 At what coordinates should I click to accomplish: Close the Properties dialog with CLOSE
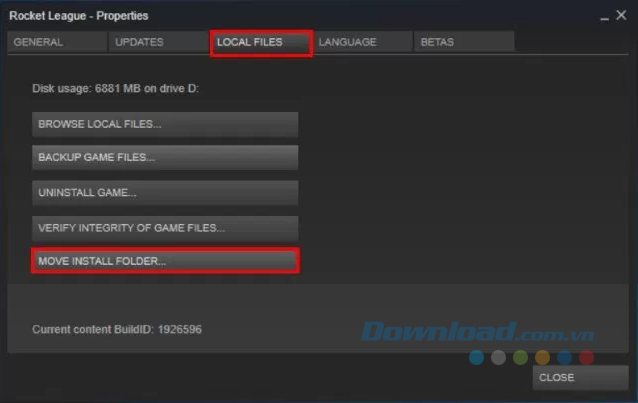581,377
